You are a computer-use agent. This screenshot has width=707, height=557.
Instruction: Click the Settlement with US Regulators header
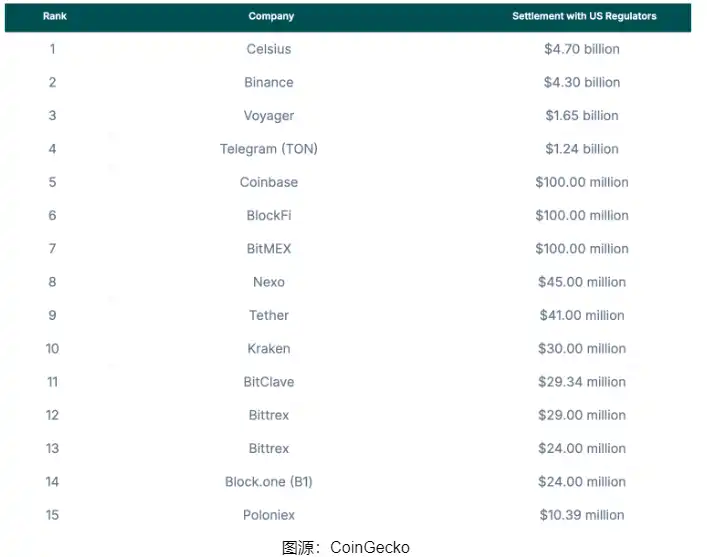point(584,16)
